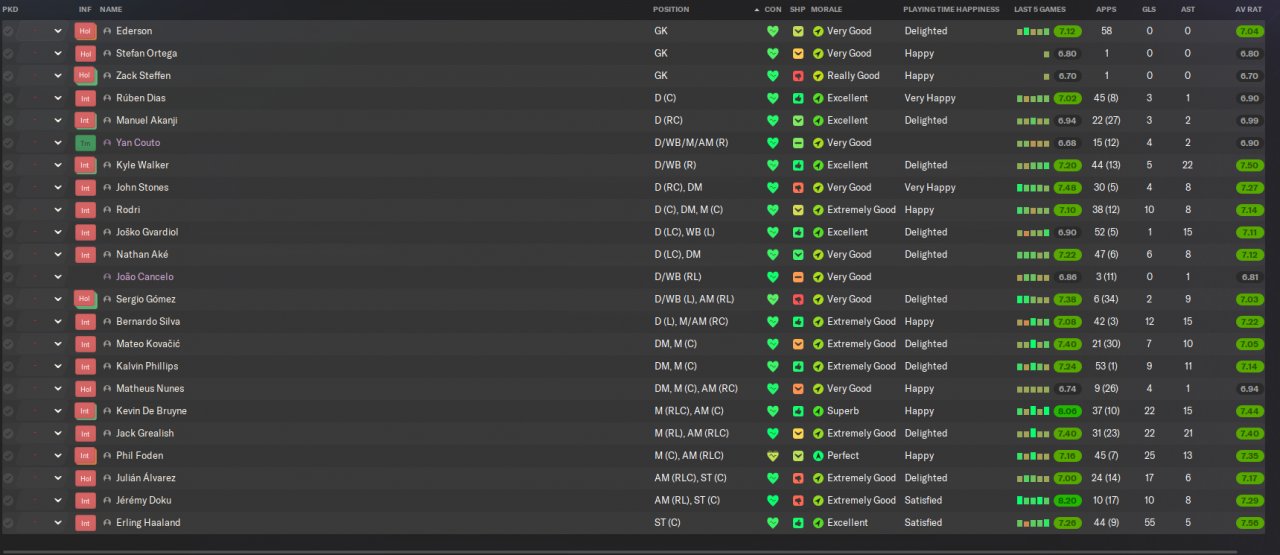Click Kyle Walker's green match sharpness icon
Screen dimensions: 1280x555
798,165
